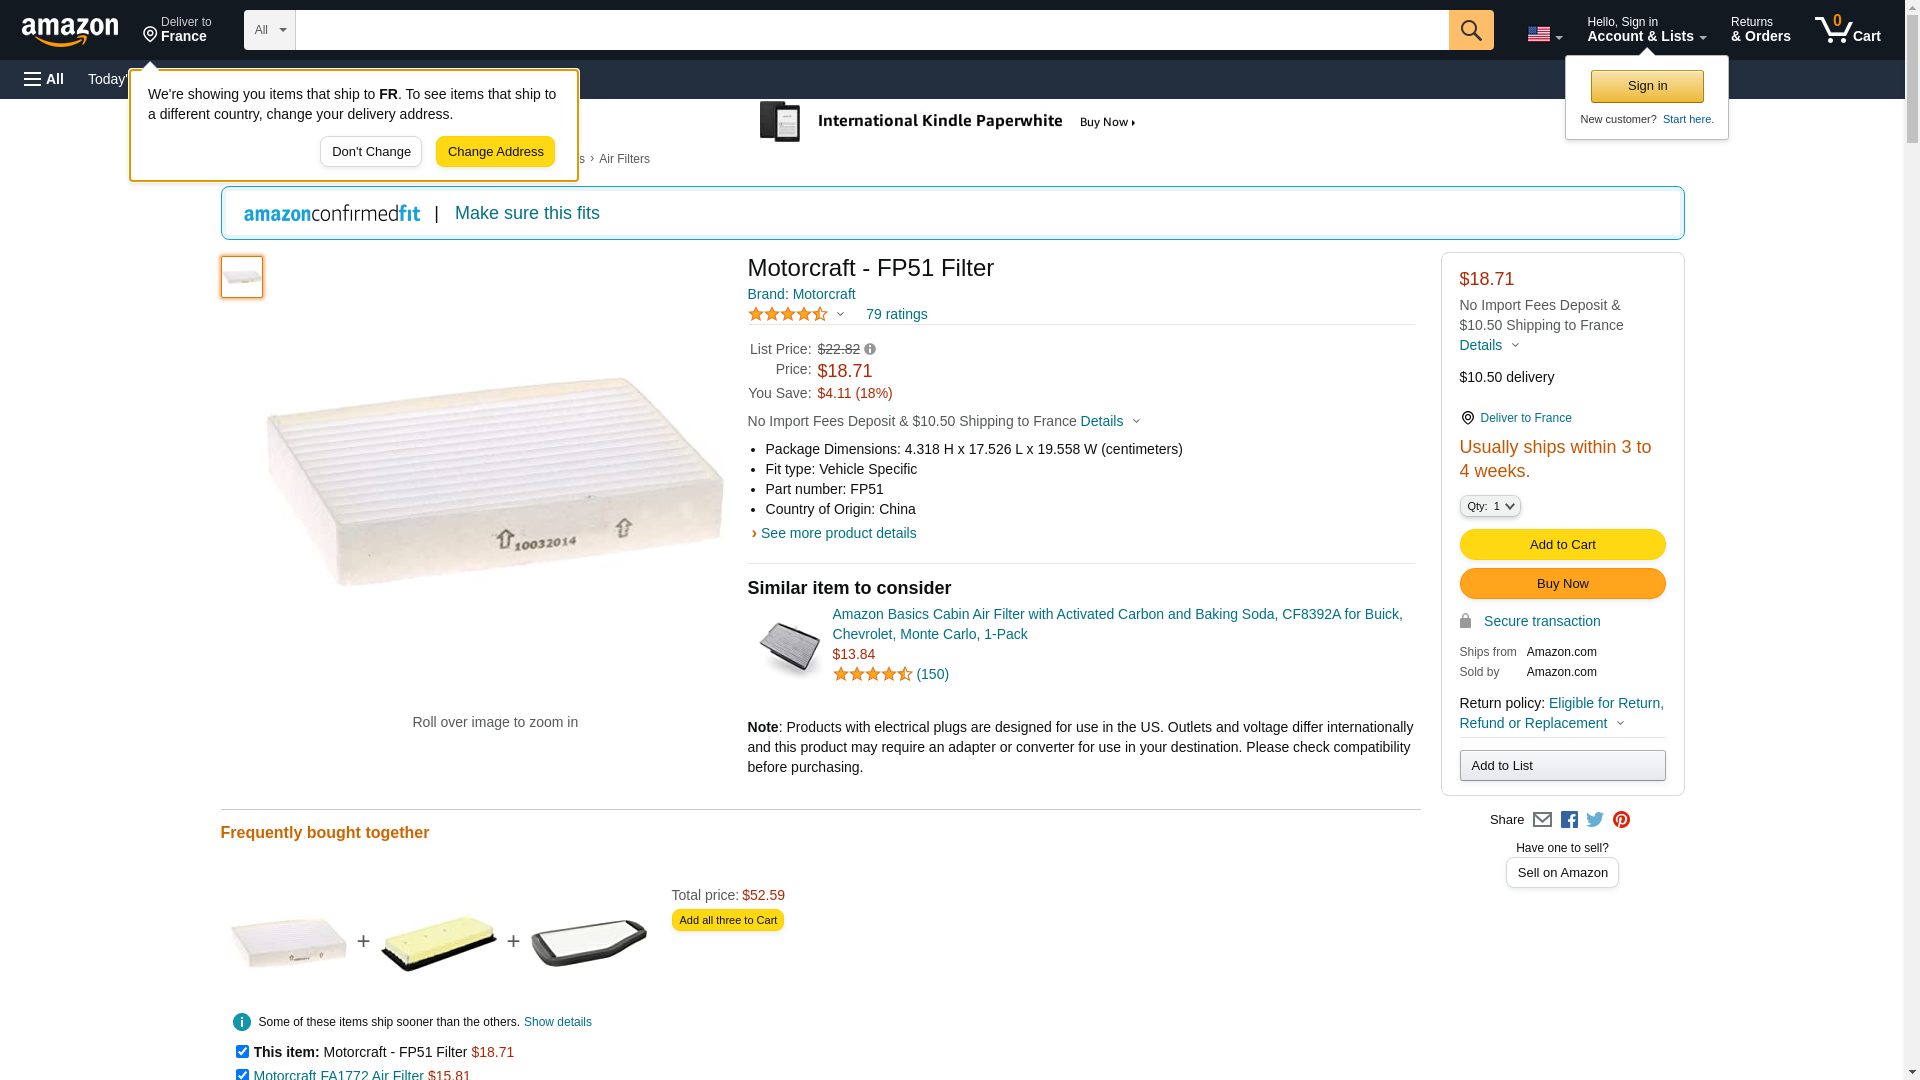Screen dimensions: 1920x1080
Task: Open the US flag language selector
Action: [1544, 34]
